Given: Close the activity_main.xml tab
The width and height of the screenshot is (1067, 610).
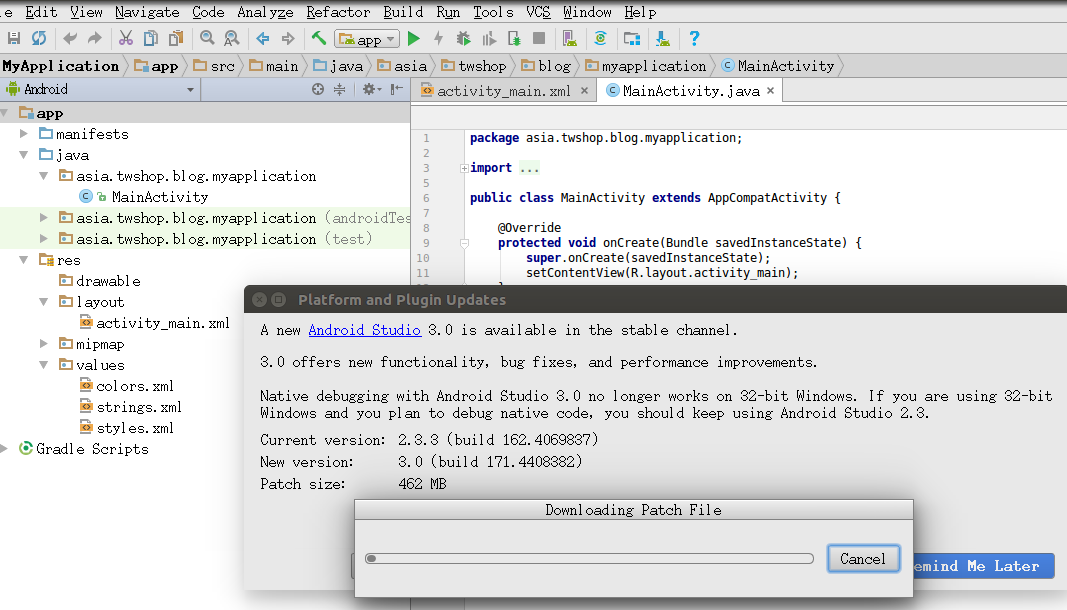Looking at the screenshot, I should [x=585, y=91].
